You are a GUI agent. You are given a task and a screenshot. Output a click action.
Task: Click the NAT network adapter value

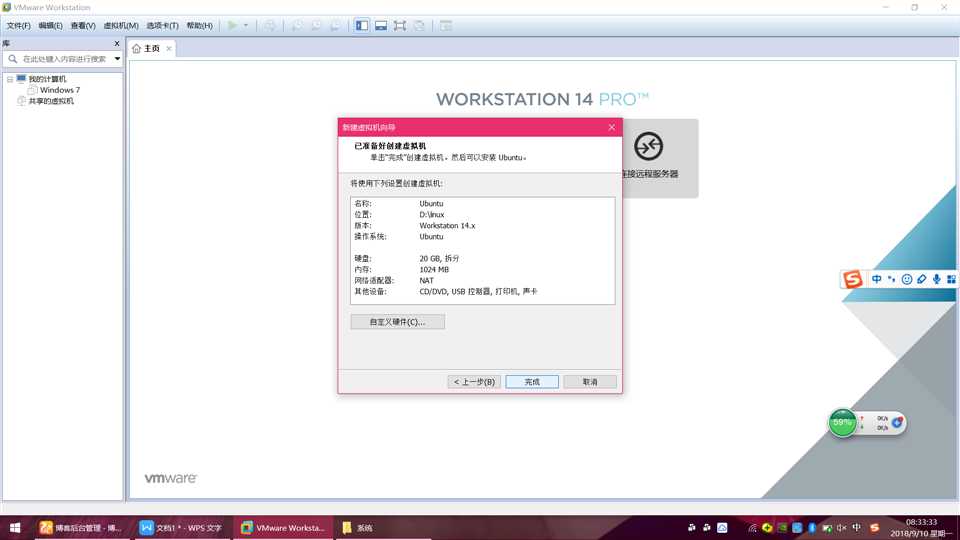coord(426,280)
